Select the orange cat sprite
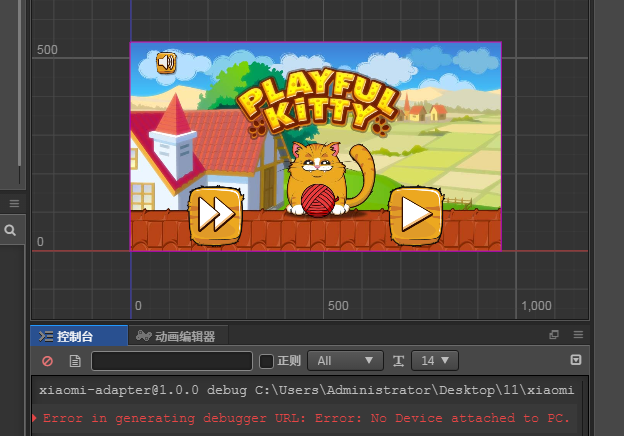 pyautogui.click(x=324, y=179)
